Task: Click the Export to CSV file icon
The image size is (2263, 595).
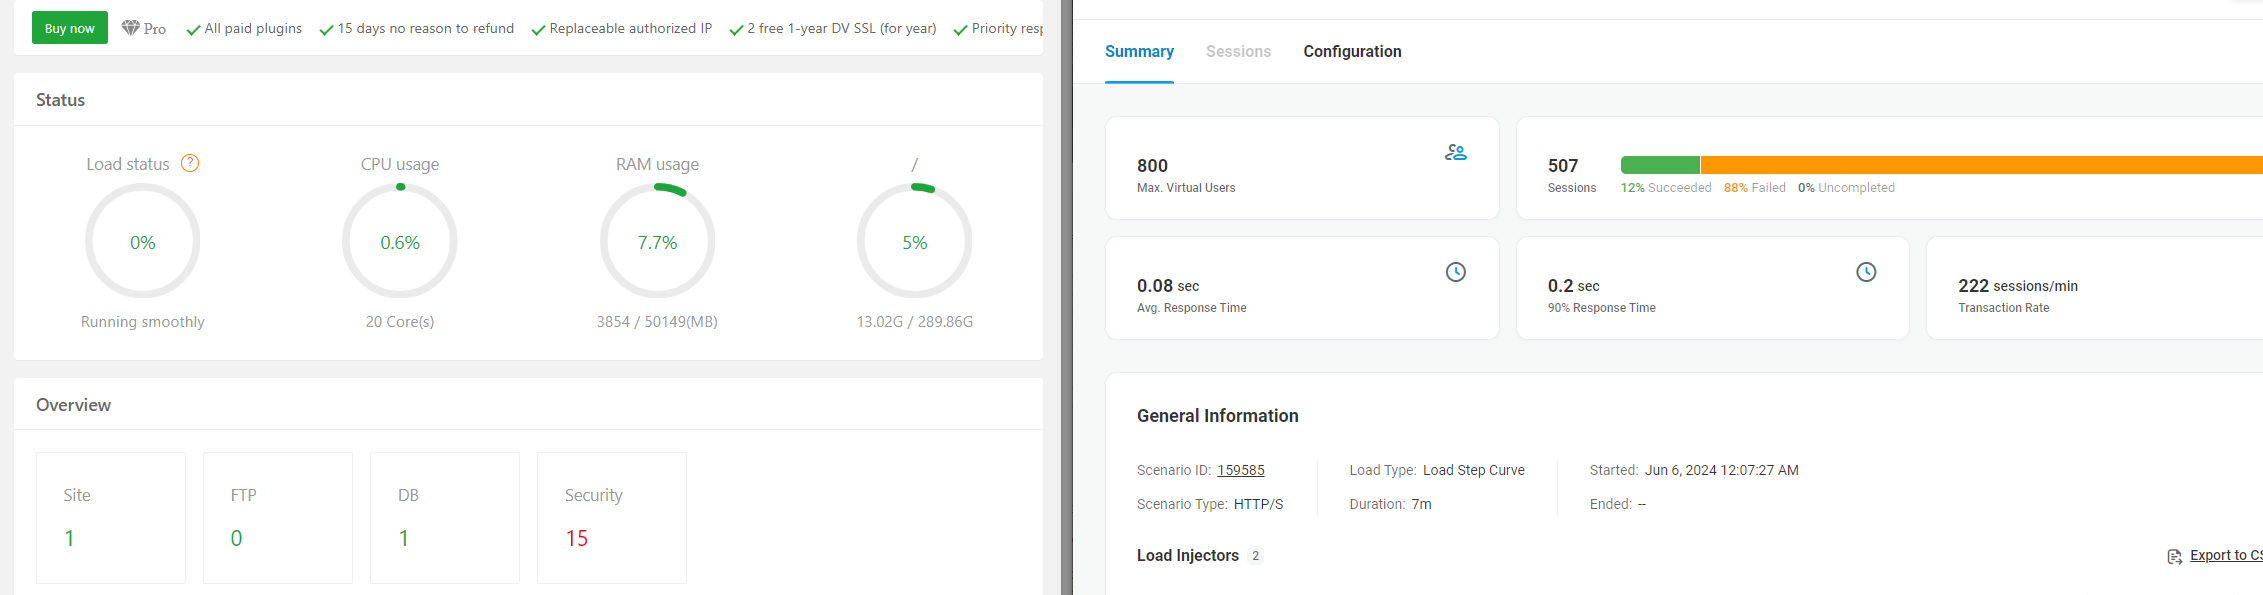Action: (x=2174, y=556)
